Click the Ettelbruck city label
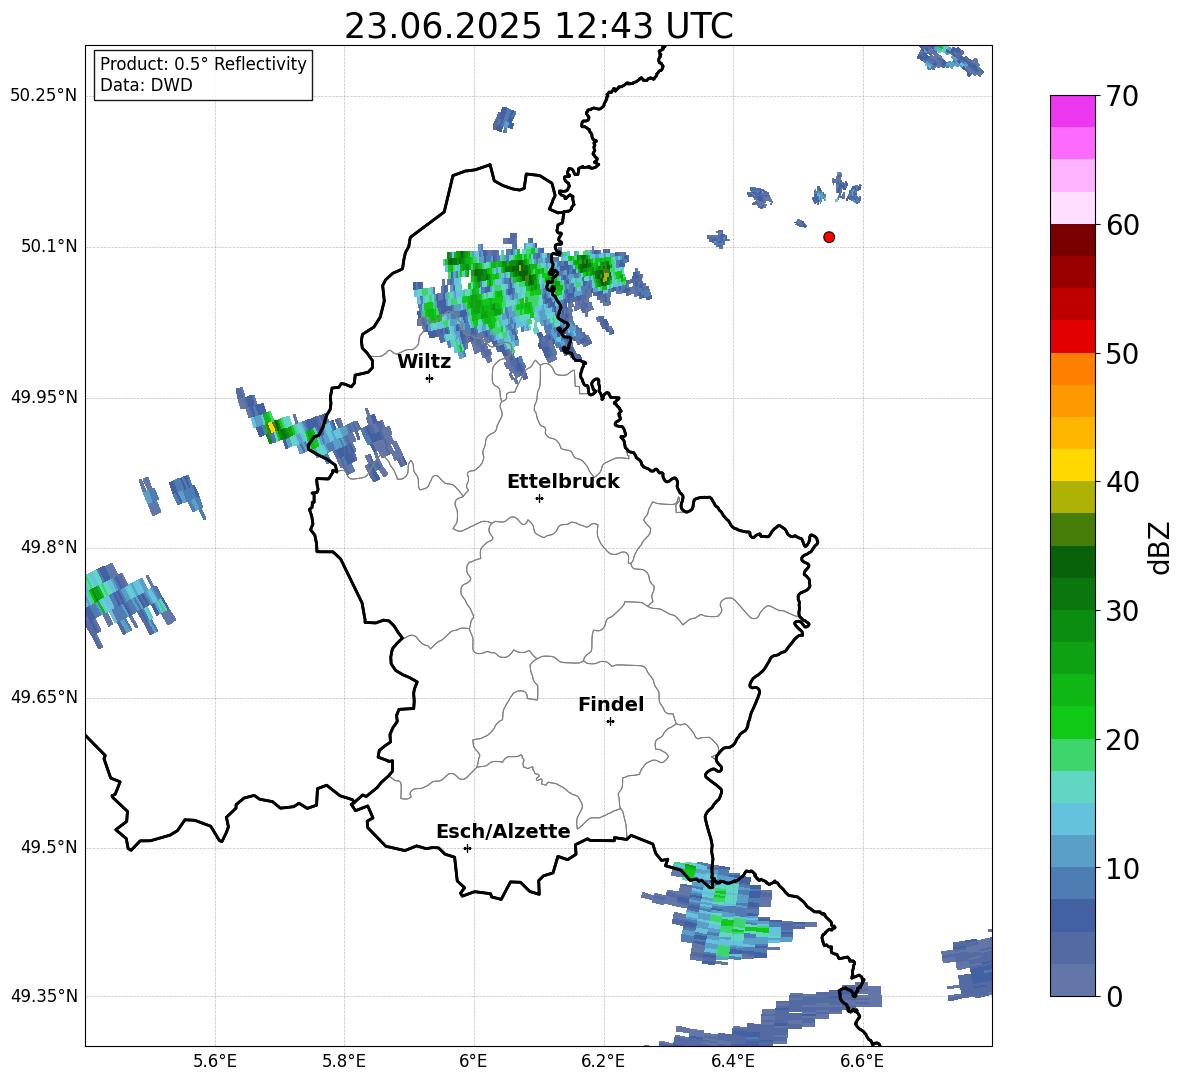 (x=563, y=482)
